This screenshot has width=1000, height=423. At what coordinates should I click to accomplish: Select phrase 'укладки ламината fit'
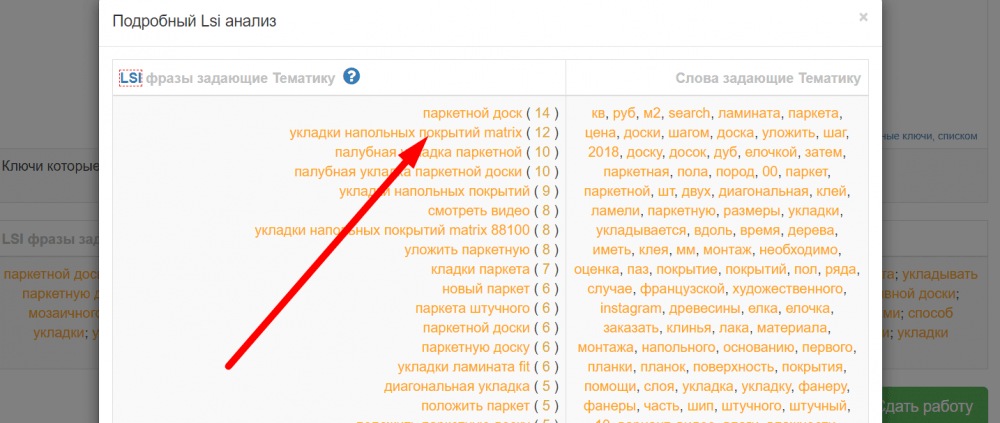[464, 367]
